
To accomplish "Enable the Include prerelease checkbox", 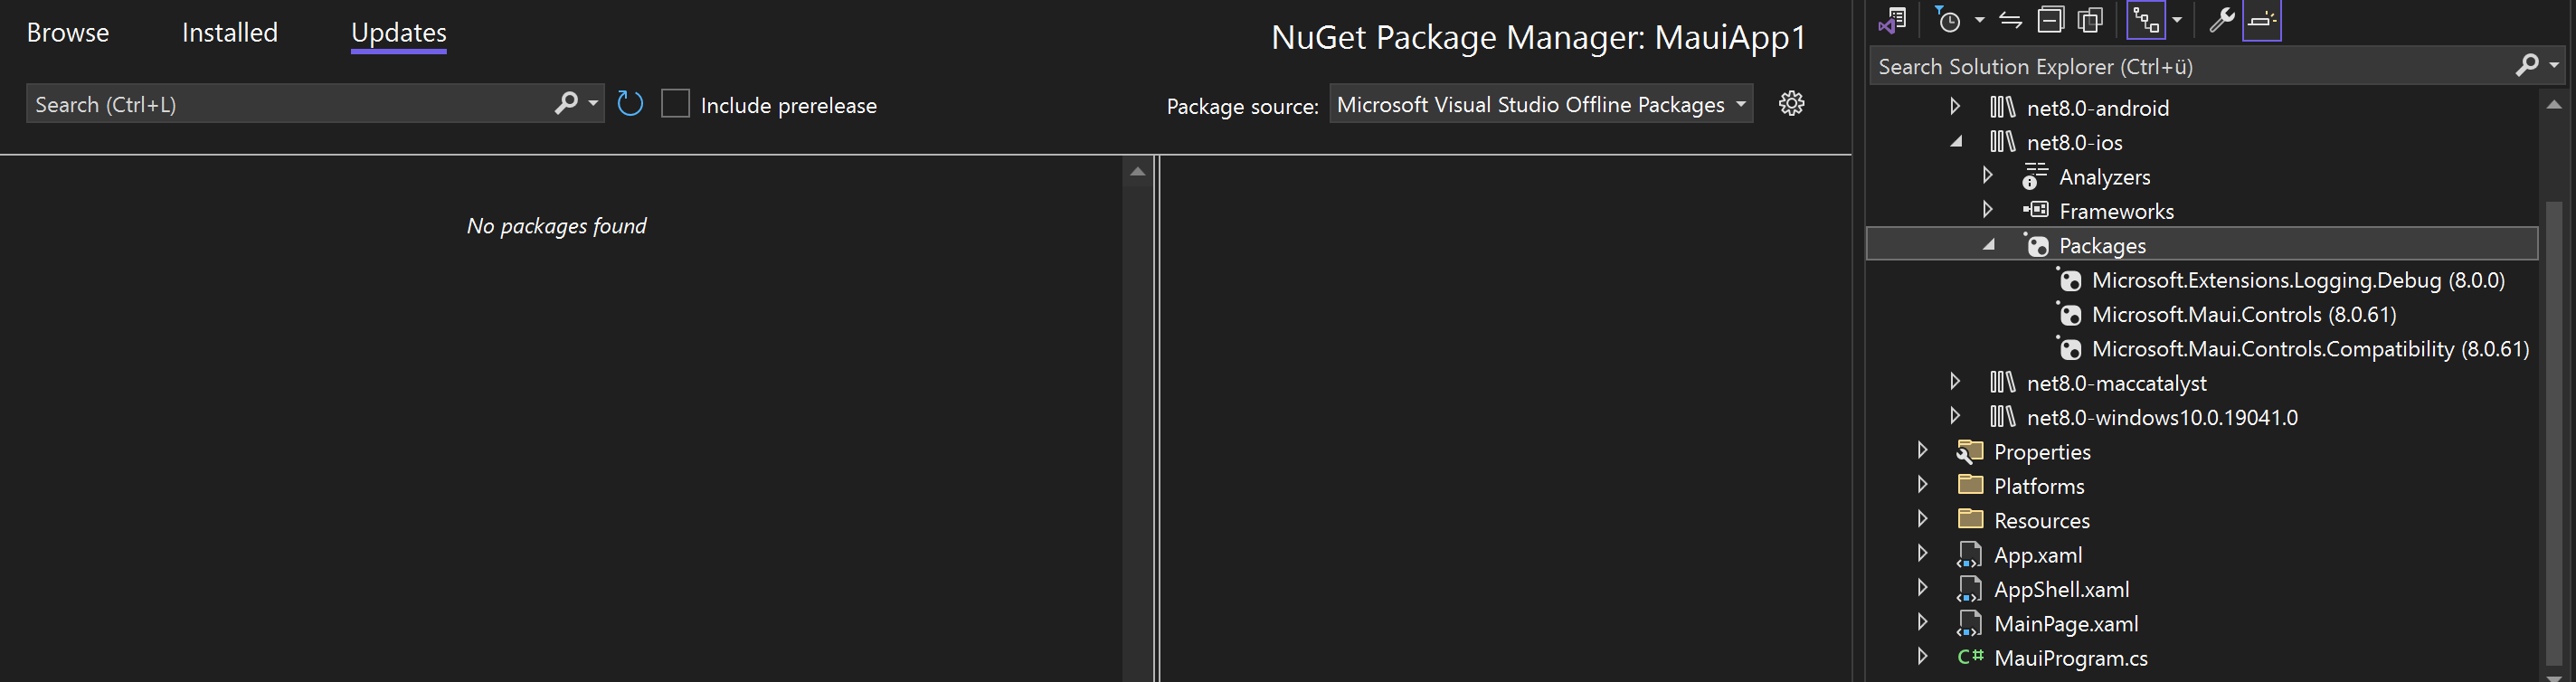I will pos(676,103).
